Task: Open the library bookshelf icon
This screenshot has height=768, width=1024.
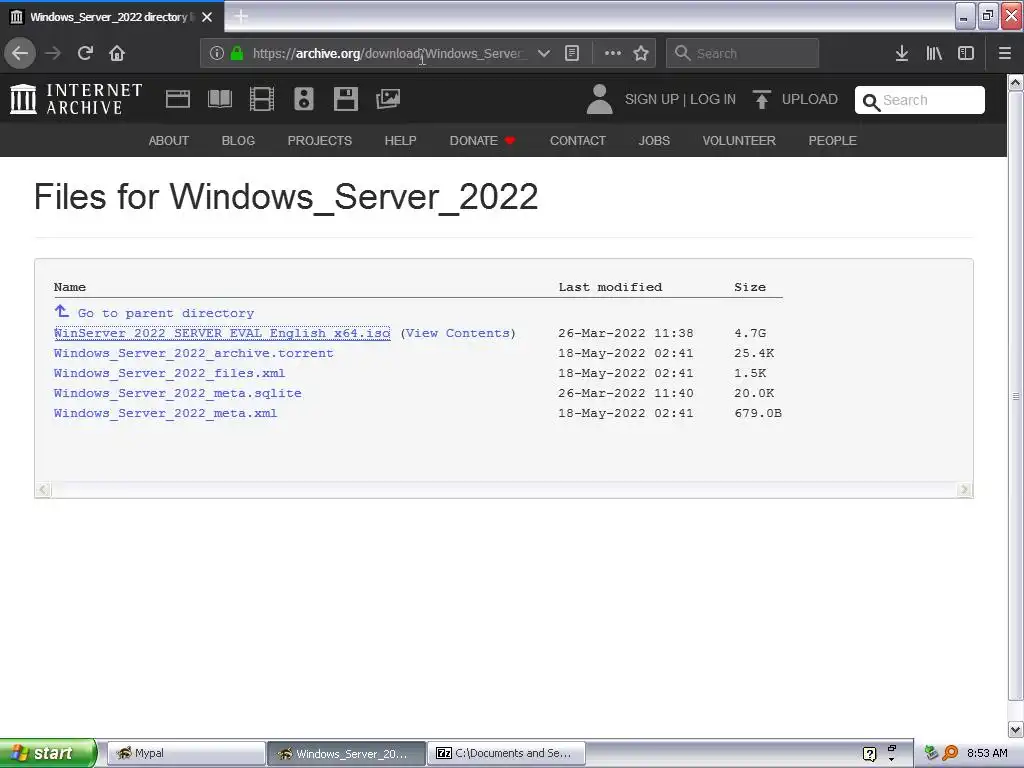Action: [934, 53]
